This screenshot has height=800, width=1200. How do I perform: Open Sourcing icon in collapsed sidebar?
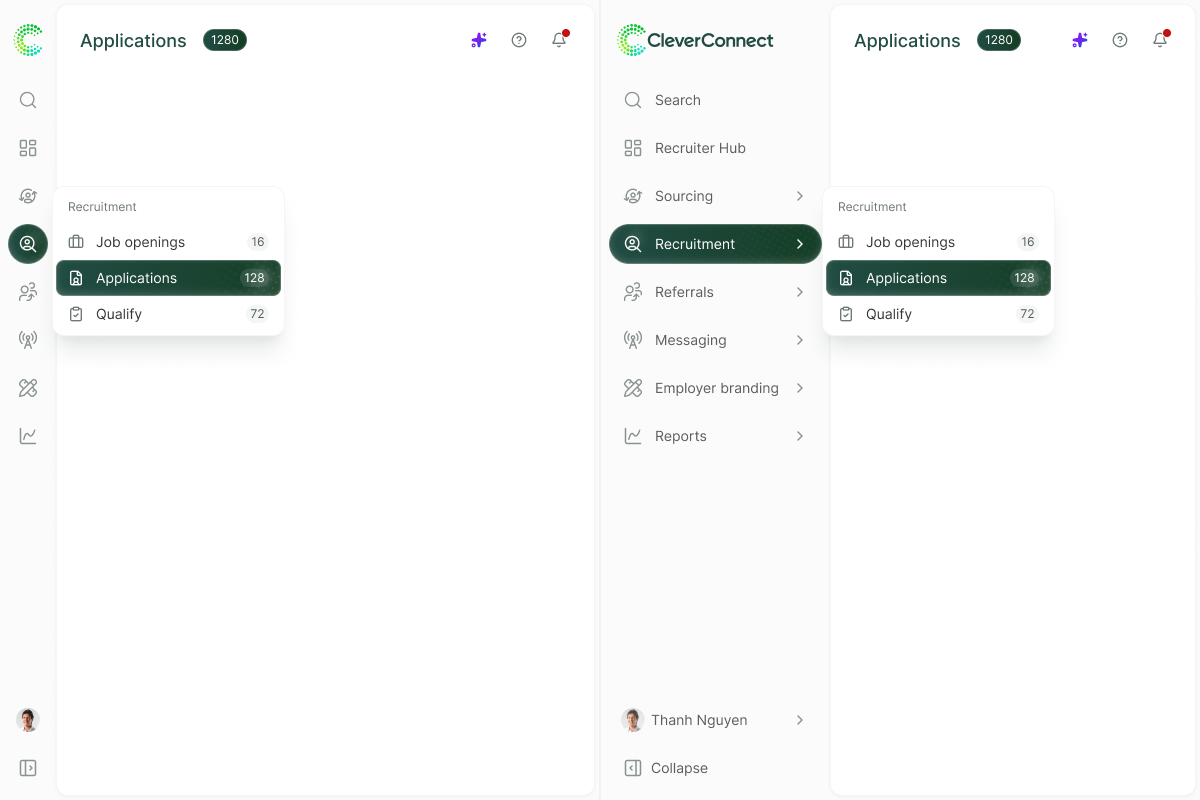(28, 196)
